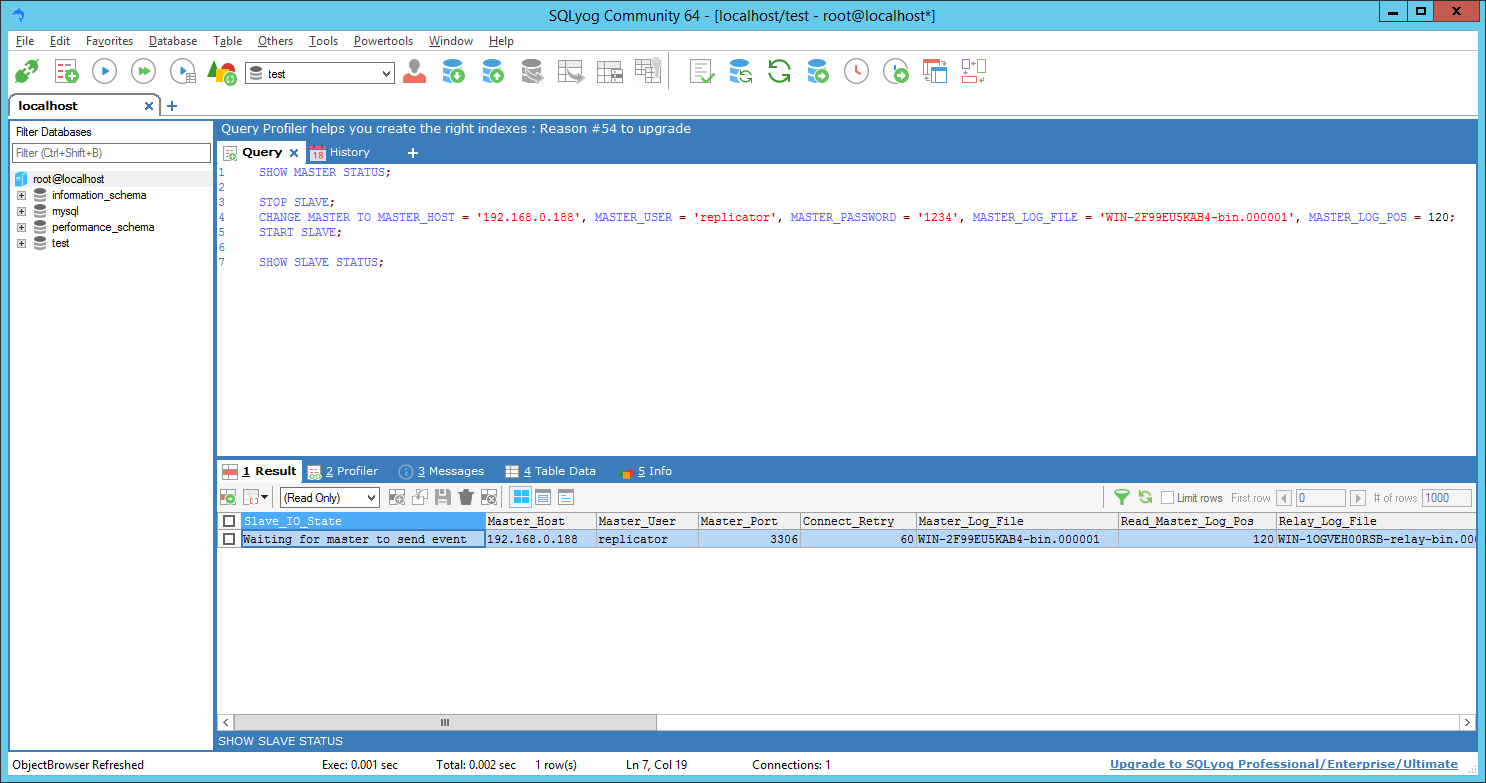Viewport: 1486px width, 783px height.
Task: Go to the next page of rows
Action: tap(1358, 498)
